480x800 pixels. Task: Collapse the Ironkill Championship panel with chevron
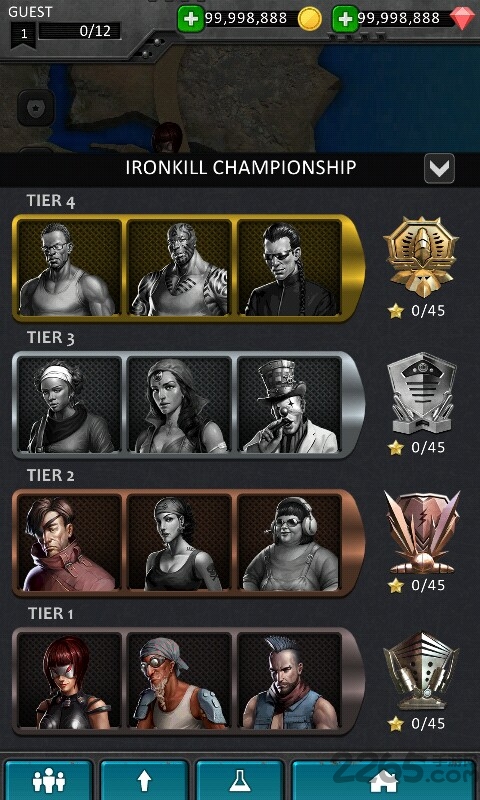pos(439,168)
